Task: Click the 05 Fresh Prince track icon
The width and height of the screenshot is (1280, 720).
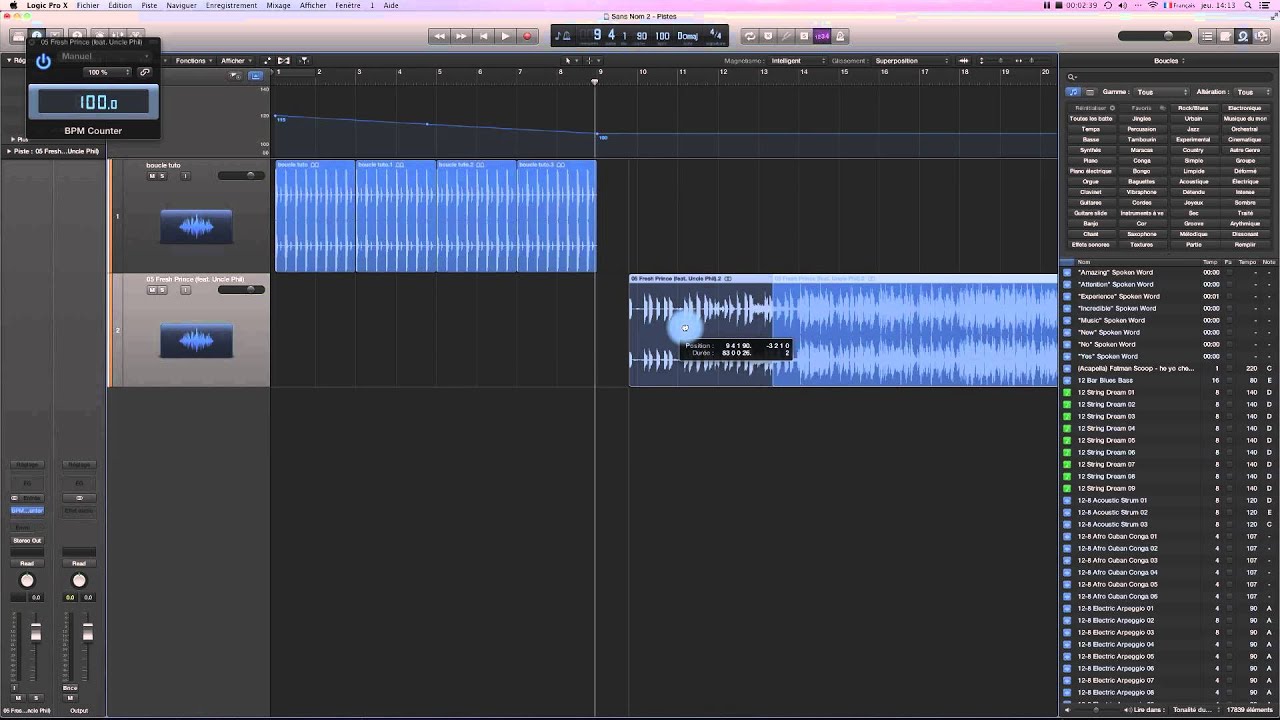Action: click(x=196, y=341)
